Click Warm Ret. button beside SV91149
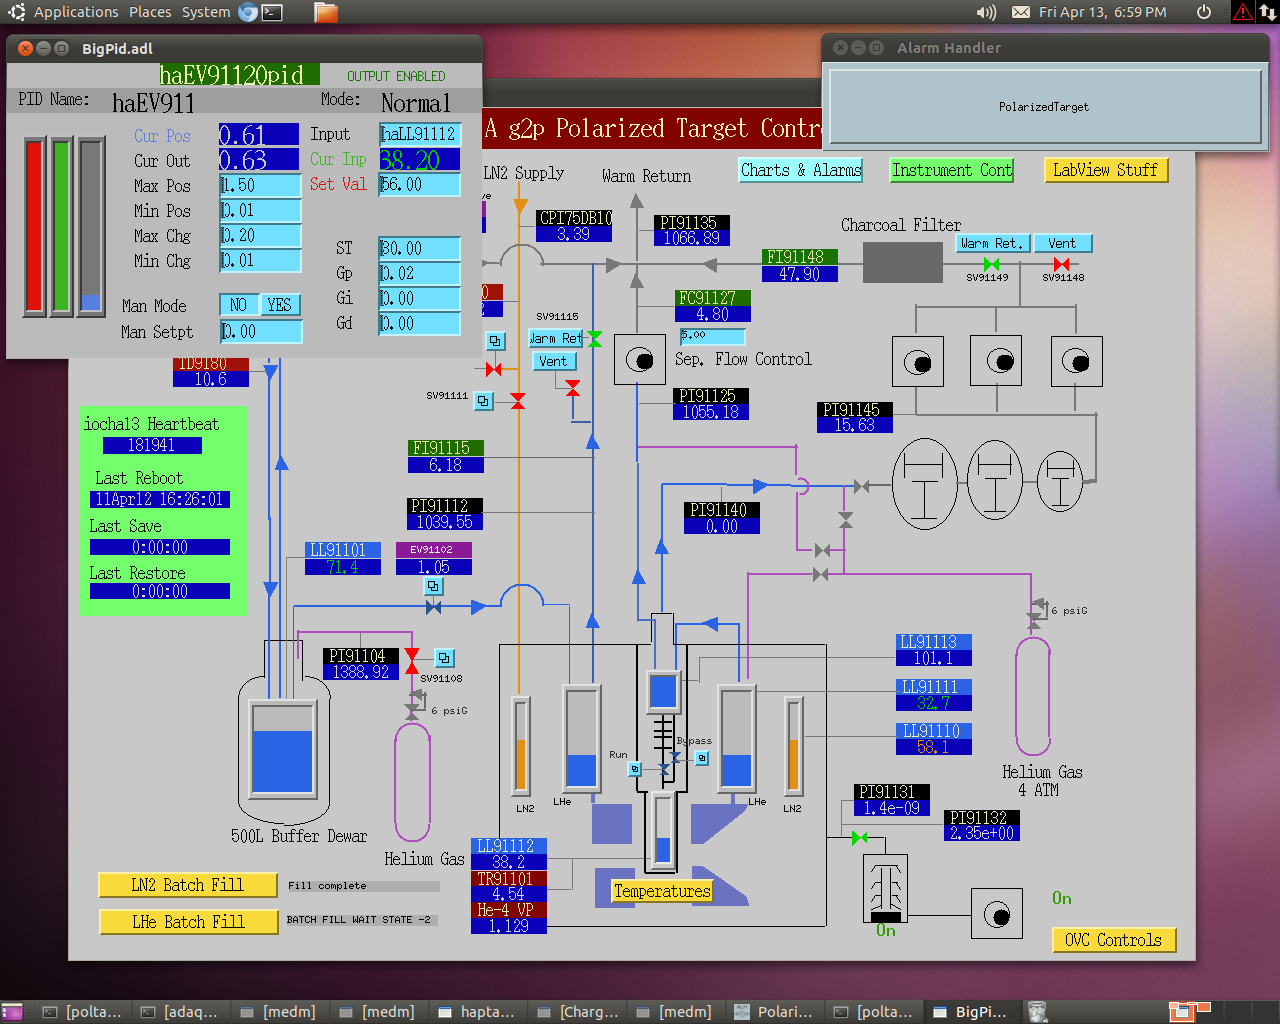 991,243
